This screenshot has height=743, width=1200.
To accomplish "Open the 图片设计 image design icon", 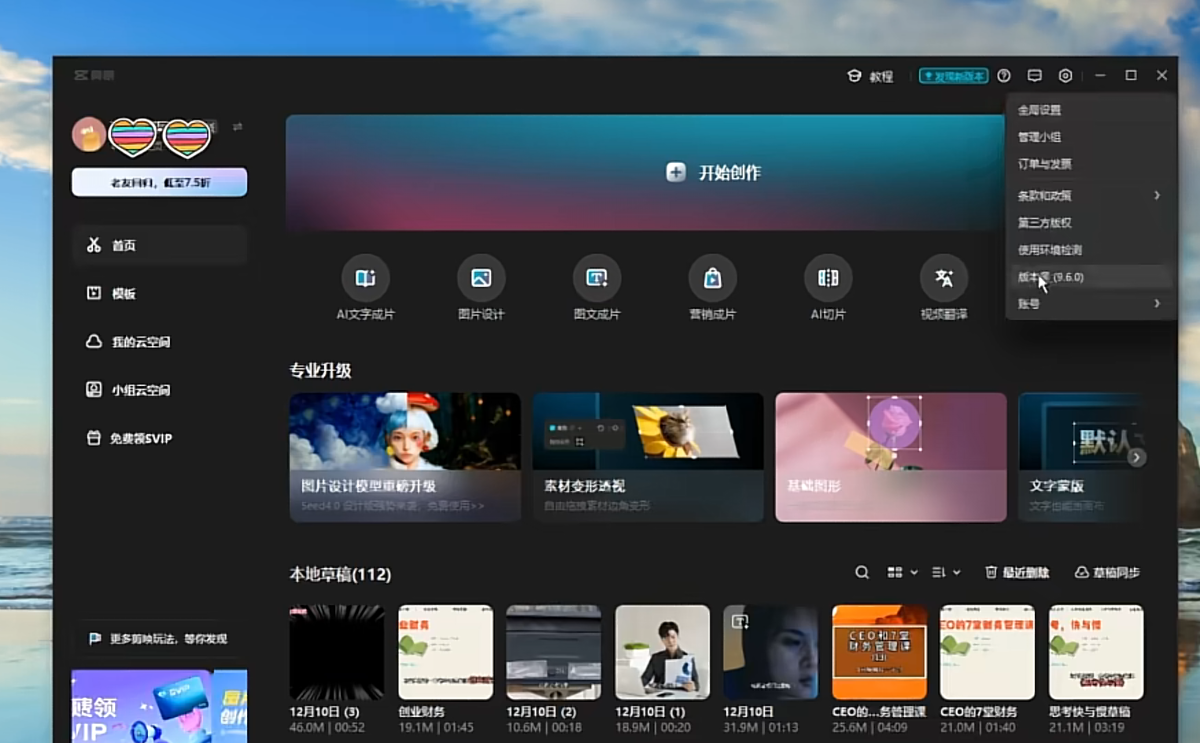I will (481, 279).
